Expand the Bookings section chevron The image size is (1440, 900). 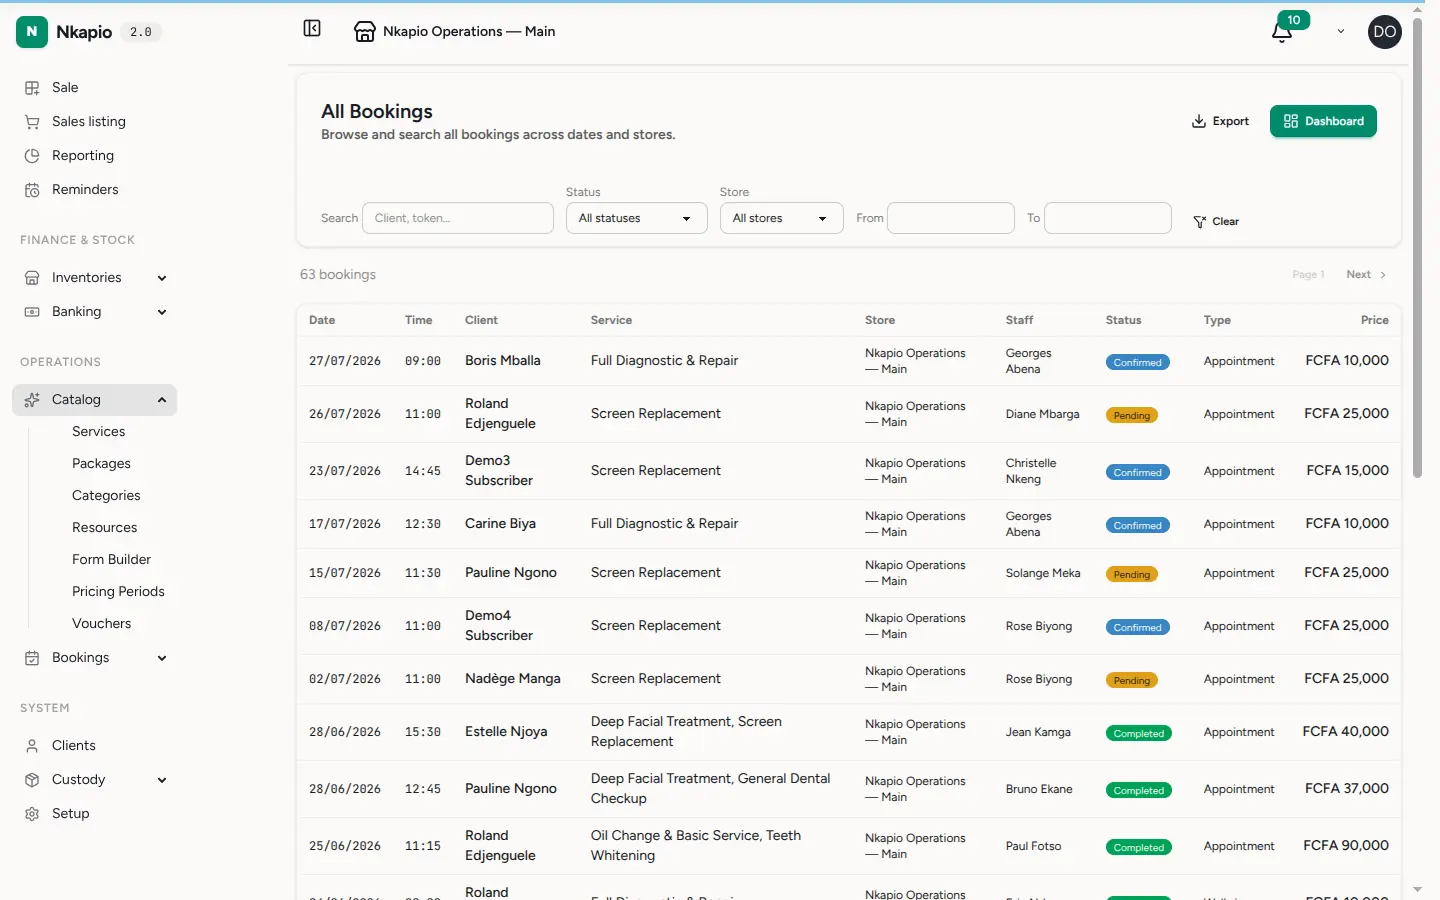pyautogui.click(x=162, y=658)
